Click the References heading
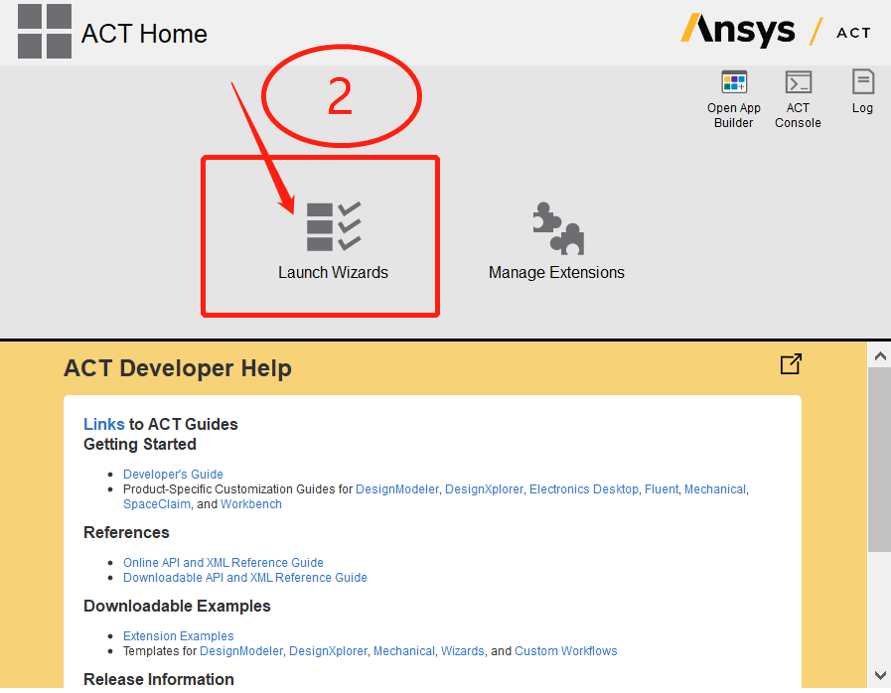Screen dimensions: 891x693 [126, 532]
